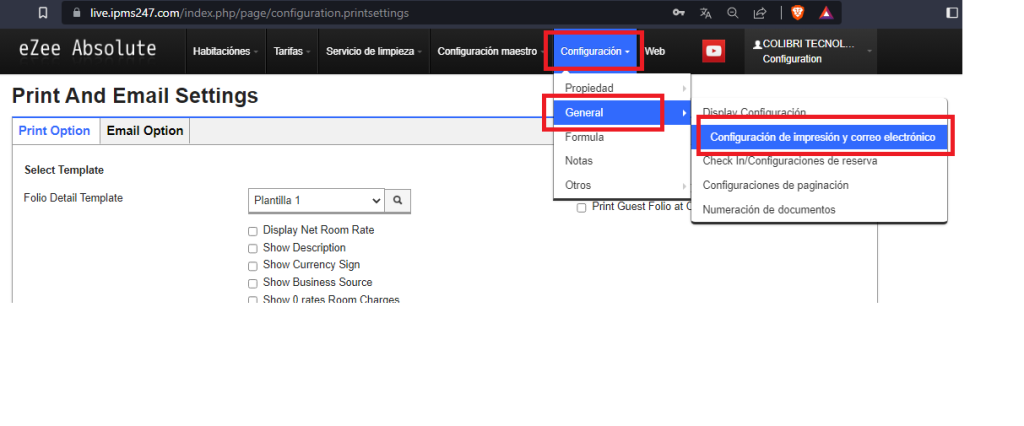
Task: Select Formula menu entry
Action: [x=622, y=137]
